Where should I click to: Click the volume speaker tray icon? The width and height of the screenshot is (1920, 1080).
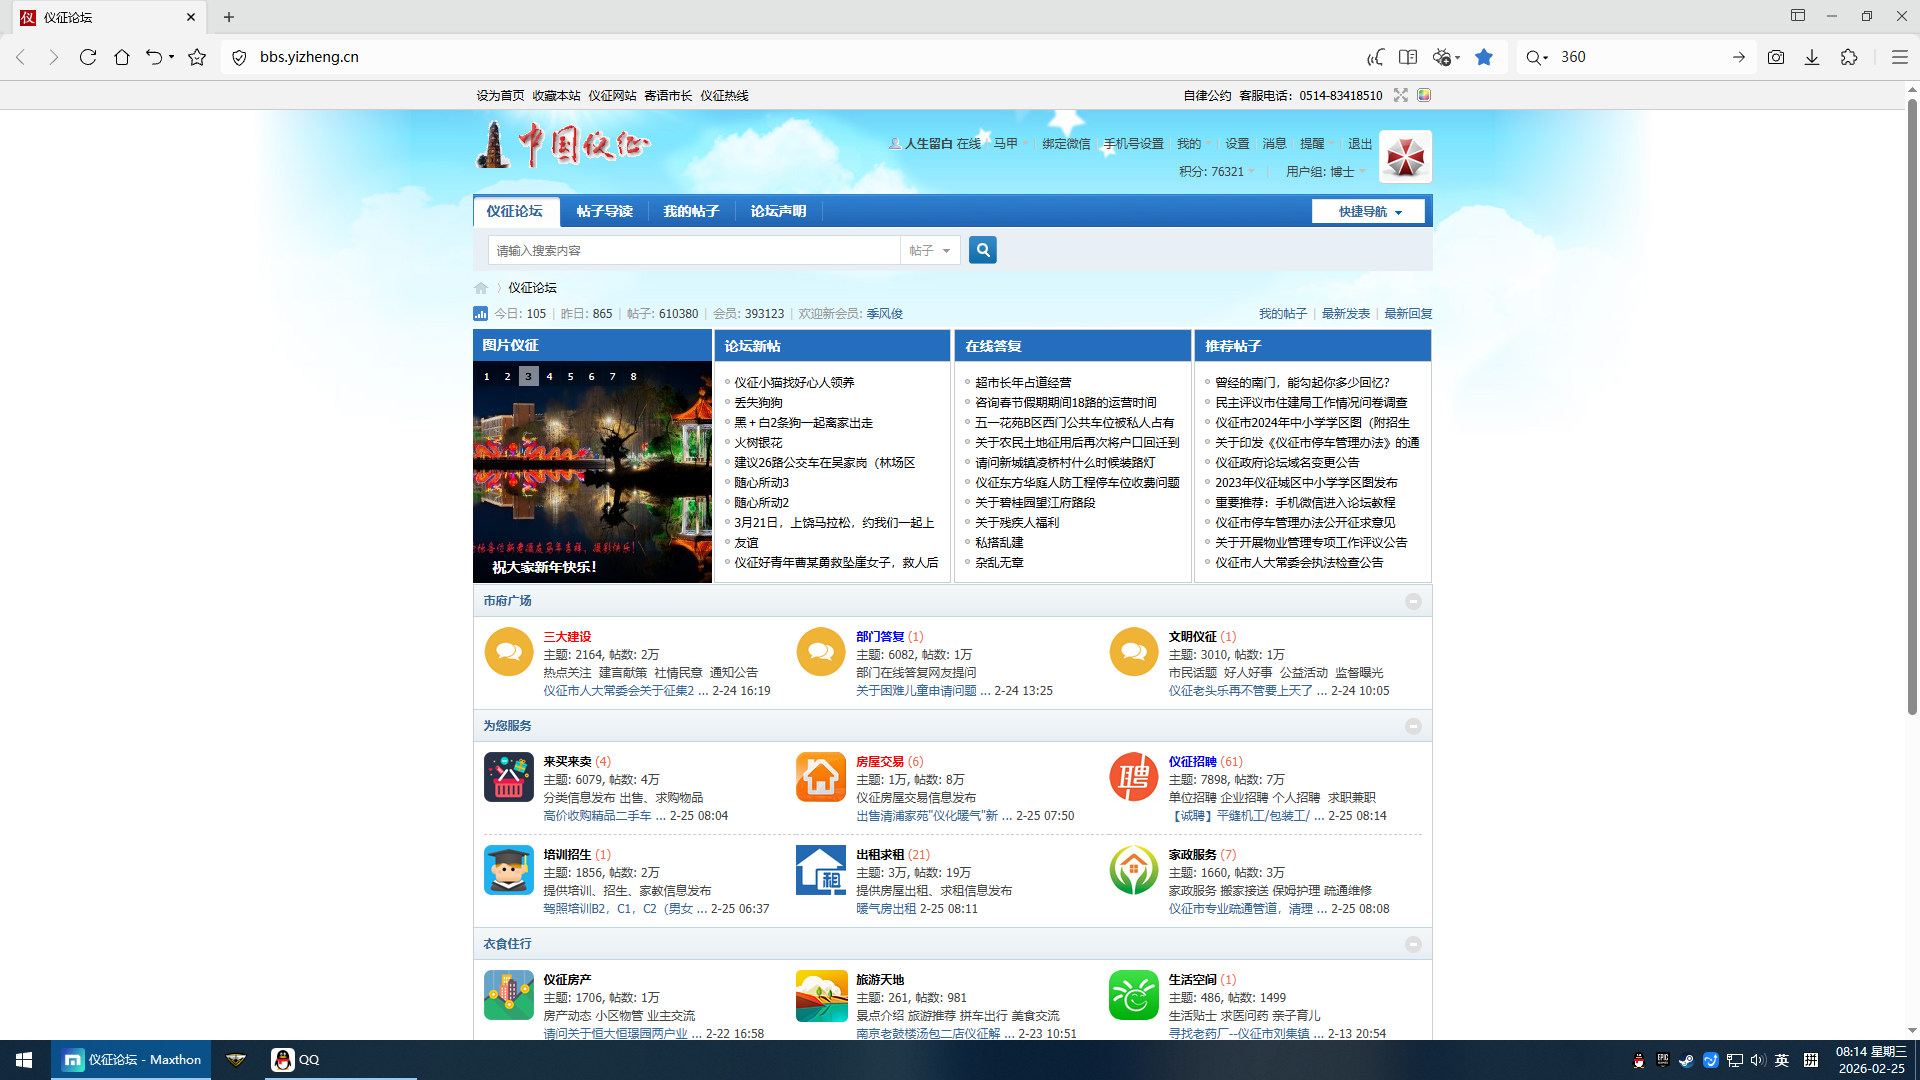tap(1757, 1060)
